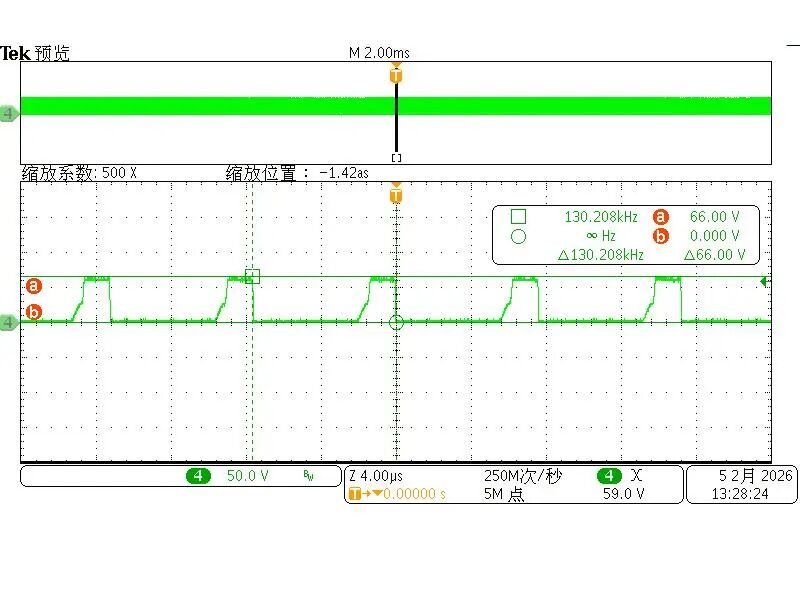Click the ∞ Hz circle cursor reading
The image size is (800, 600).
[601, 236]
